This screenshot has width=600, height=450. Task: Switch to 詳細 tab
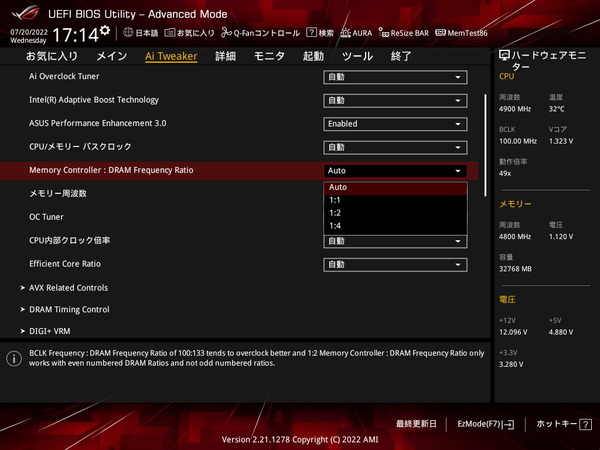point(225,56)
